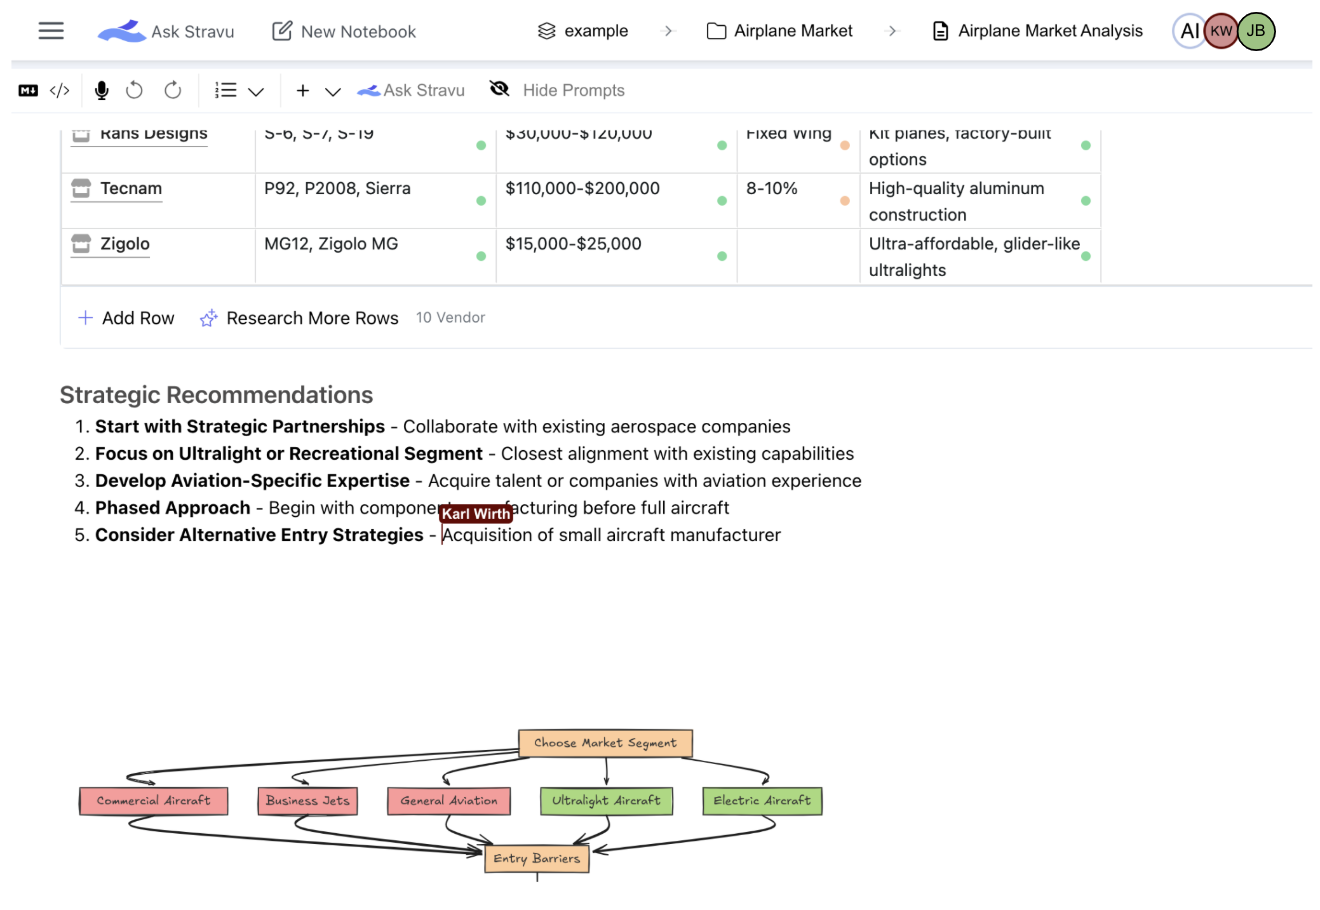The width and height of the screenshot is (1320, 910).
Task: Open the example workspace breadcrumb
Action: click(583, 31)
